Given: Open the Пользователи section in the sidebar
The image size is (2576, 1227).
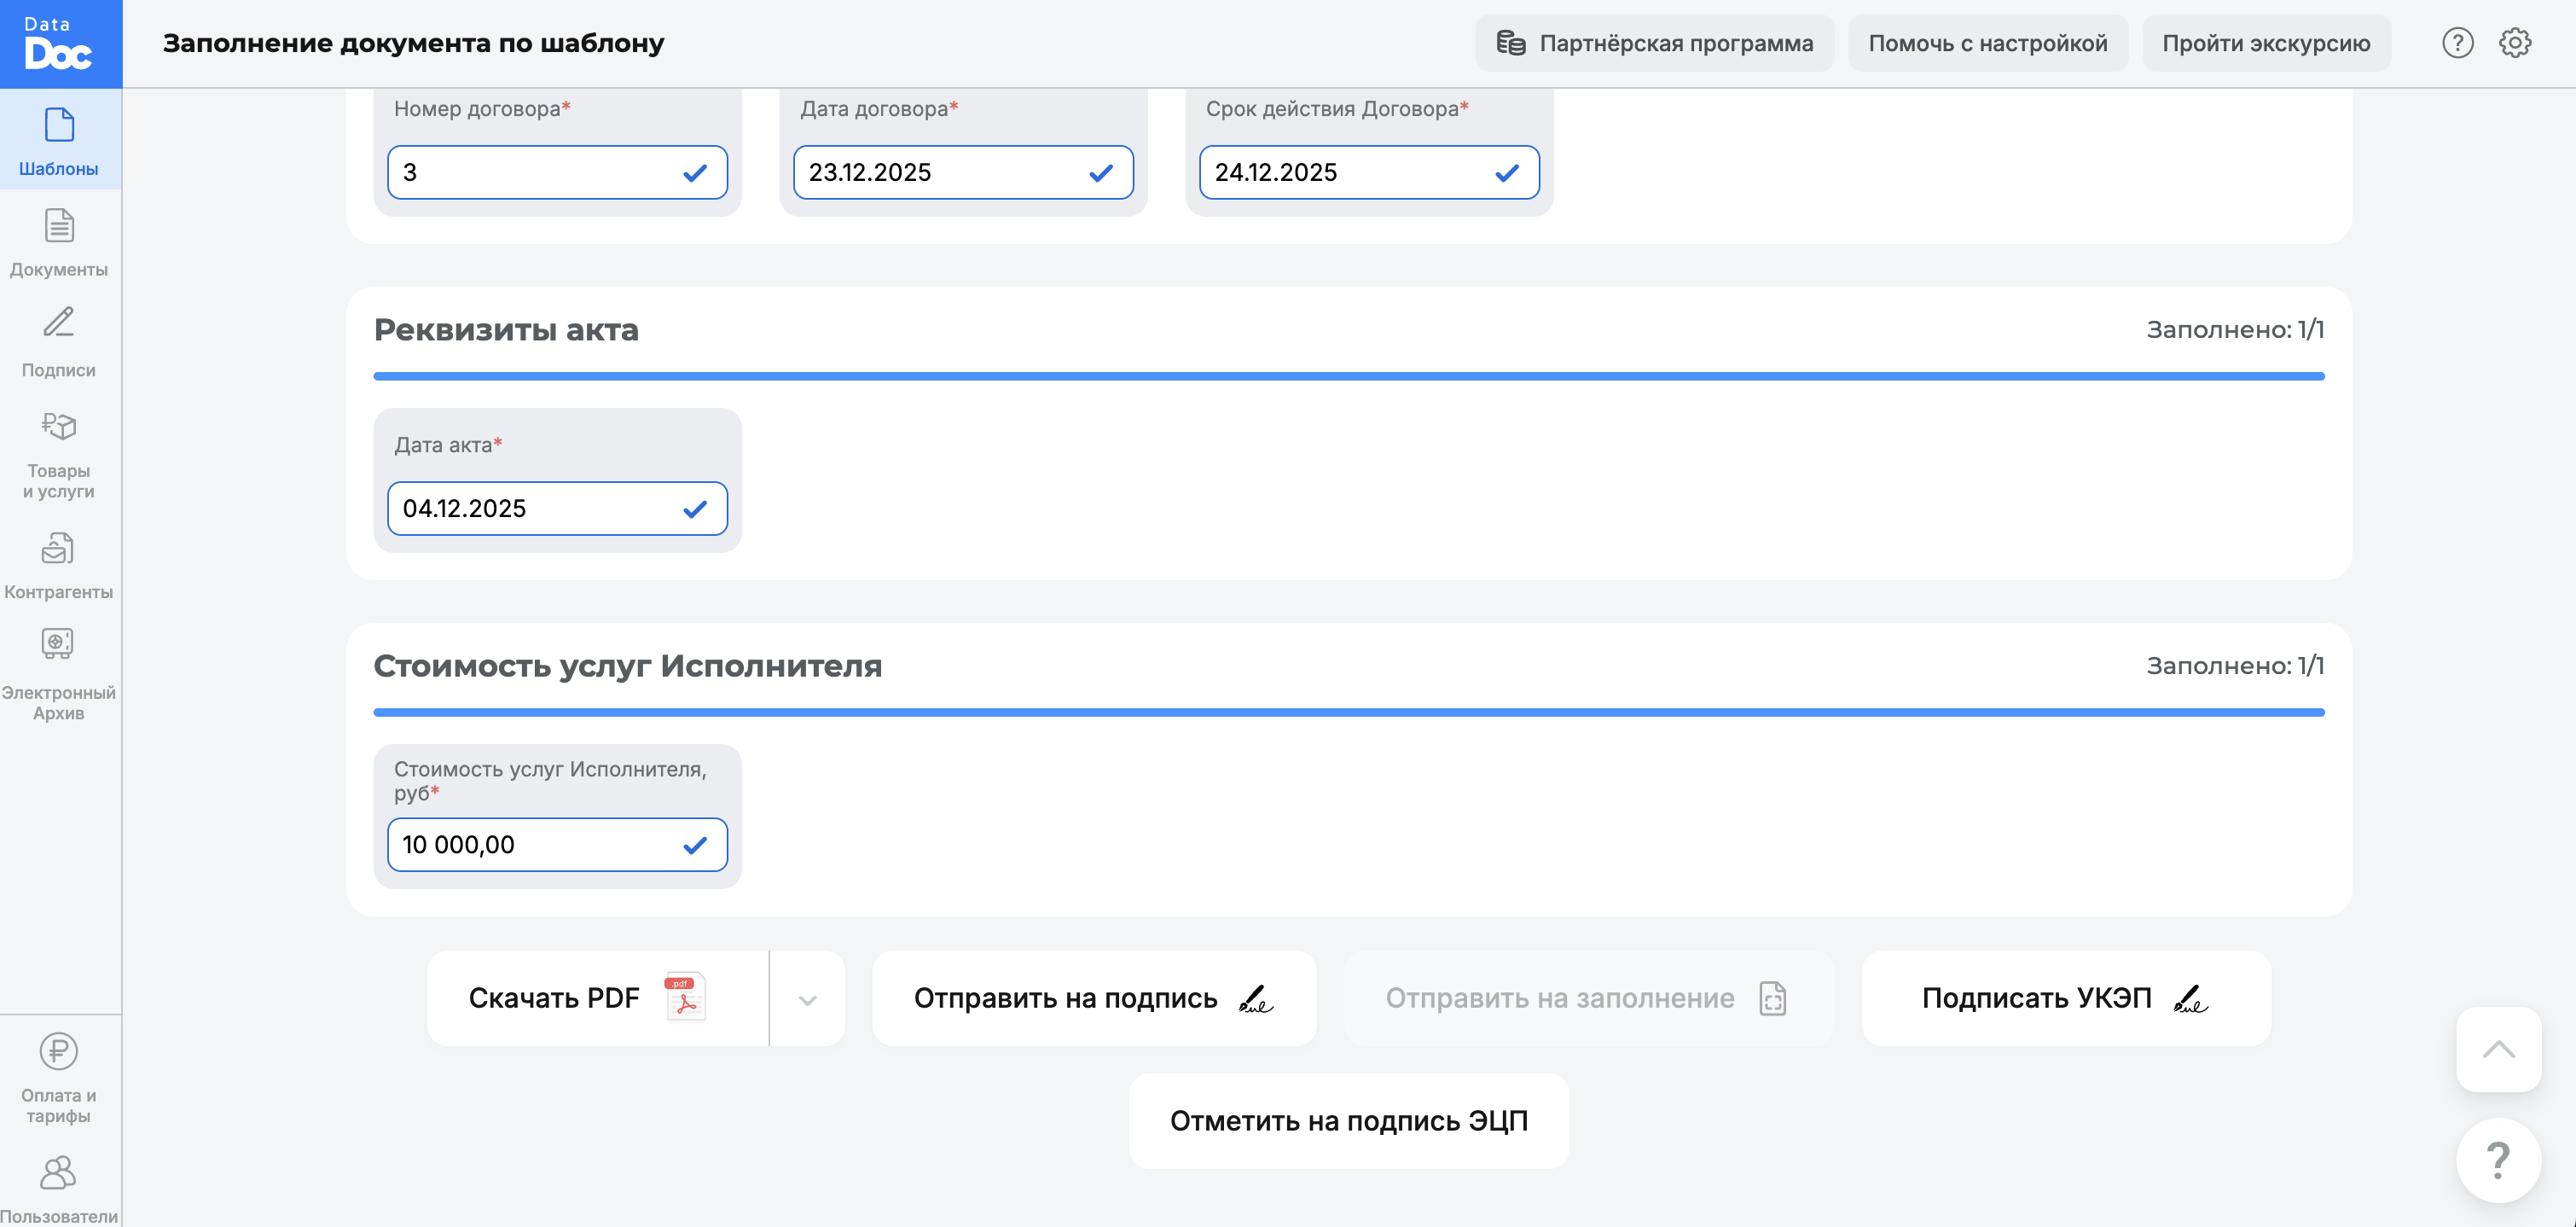Looking at the screenshot, I should click(x=59, y=1185).
